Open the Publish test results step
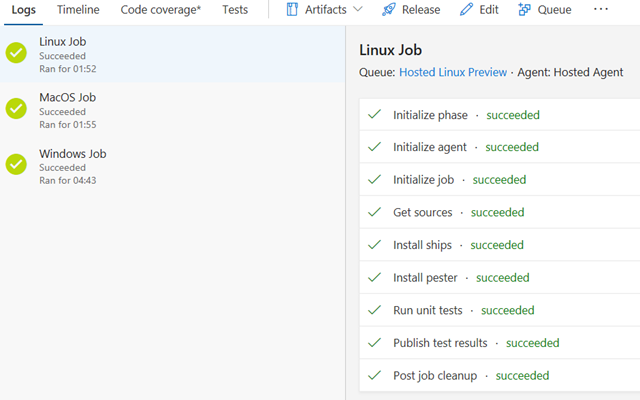 pyautogui.click(x=440, y=343)
